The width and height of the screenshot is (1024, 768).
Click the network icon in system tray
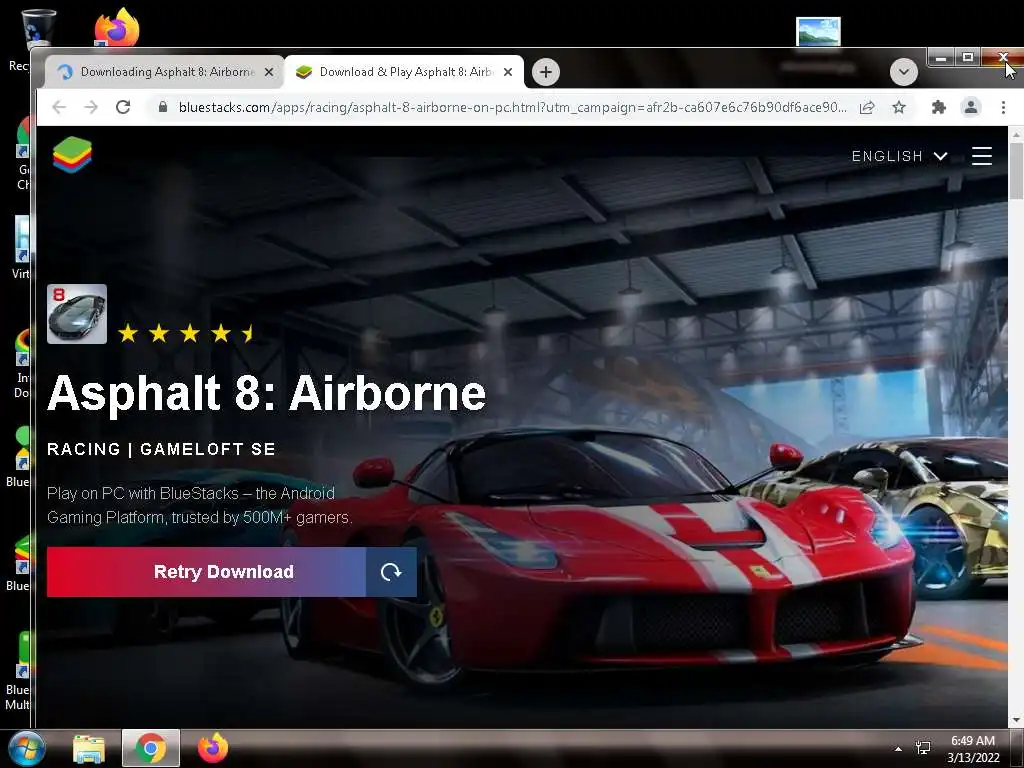[923, 748]
